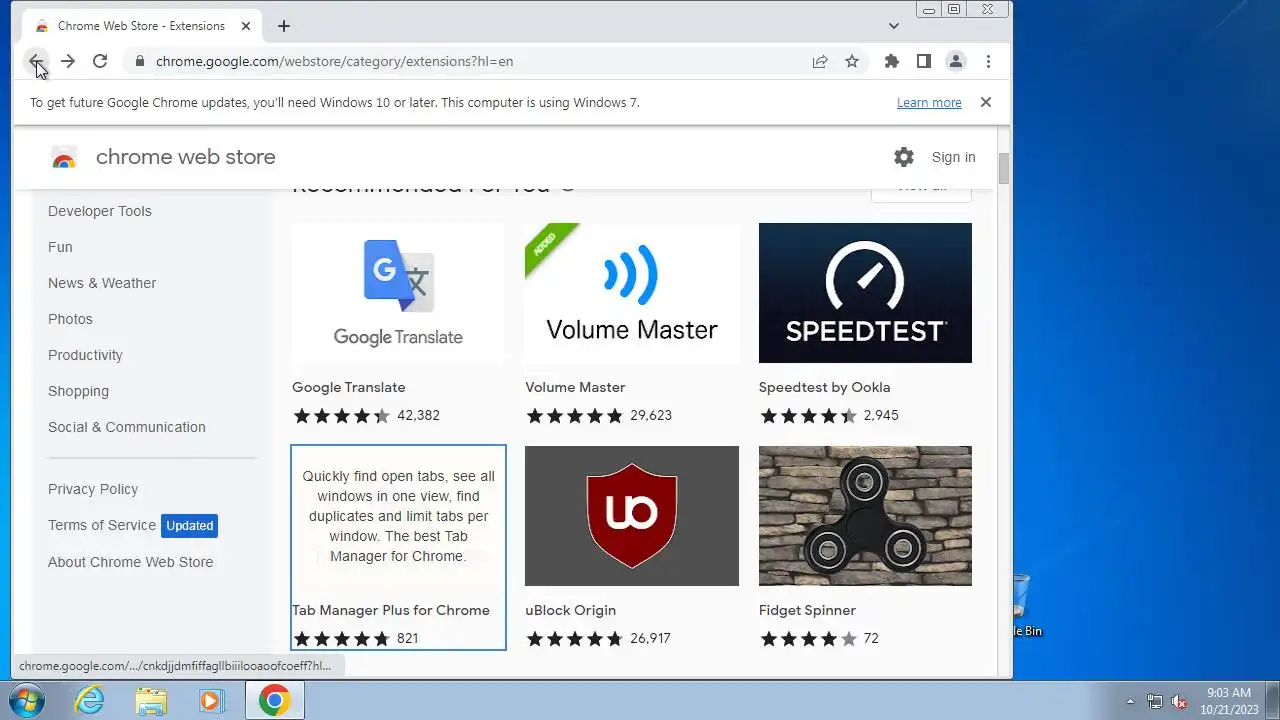Click the Tab Manager Plus description card

pyautogui.click(x=398, y=516)
